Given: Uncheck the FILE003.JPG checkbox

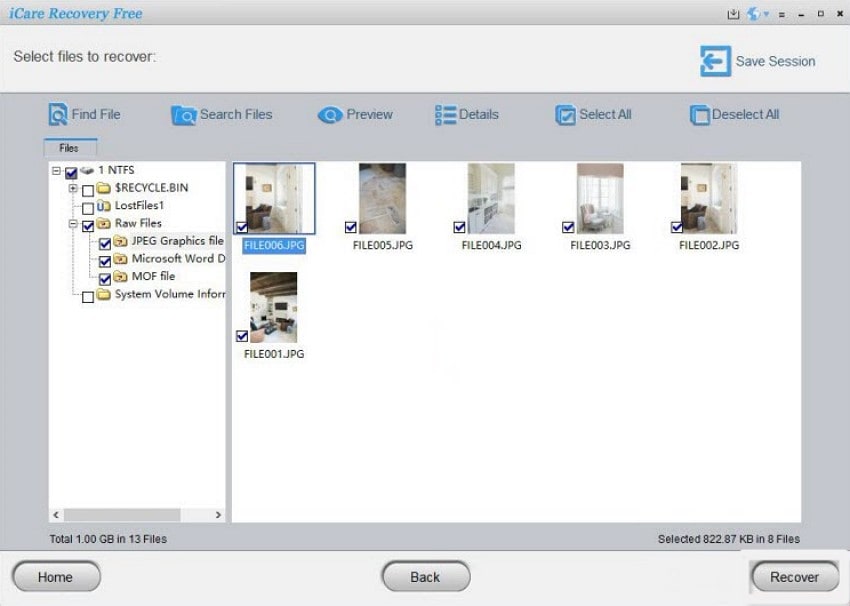Looking at the screenshot, I should point(568,227).
